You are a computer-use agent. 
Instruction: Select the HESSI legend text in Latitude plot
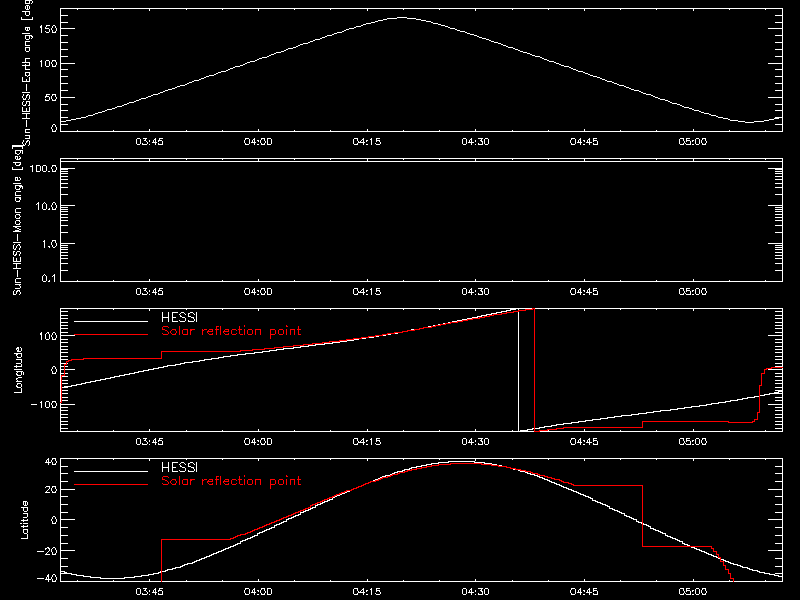pos(179,467)
